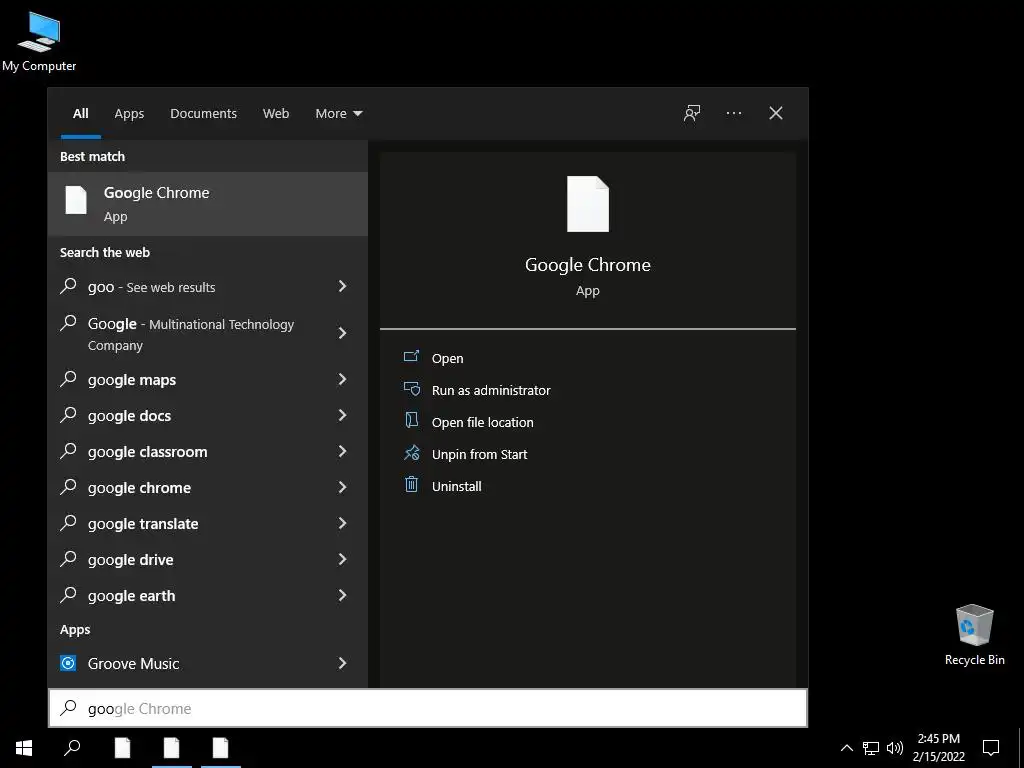This screenshot has width=1024, height=768.
Task: Click Open in the Chrome preview pane
Action: (447, 359)
